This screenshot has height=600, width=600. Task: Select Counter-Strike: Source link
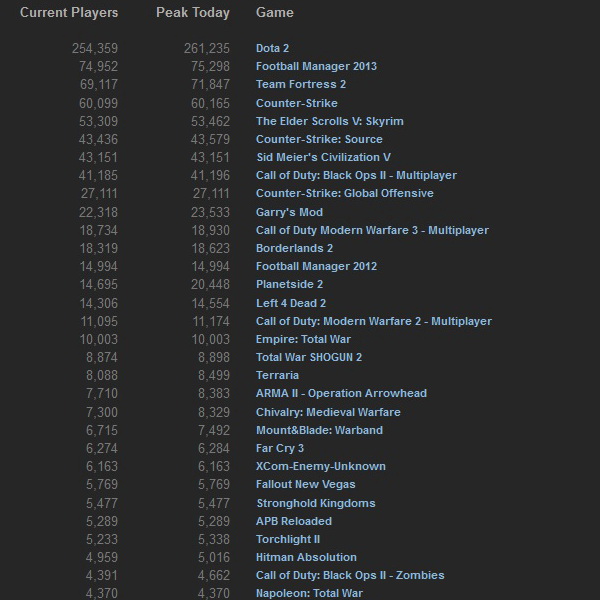pos(319,139)
